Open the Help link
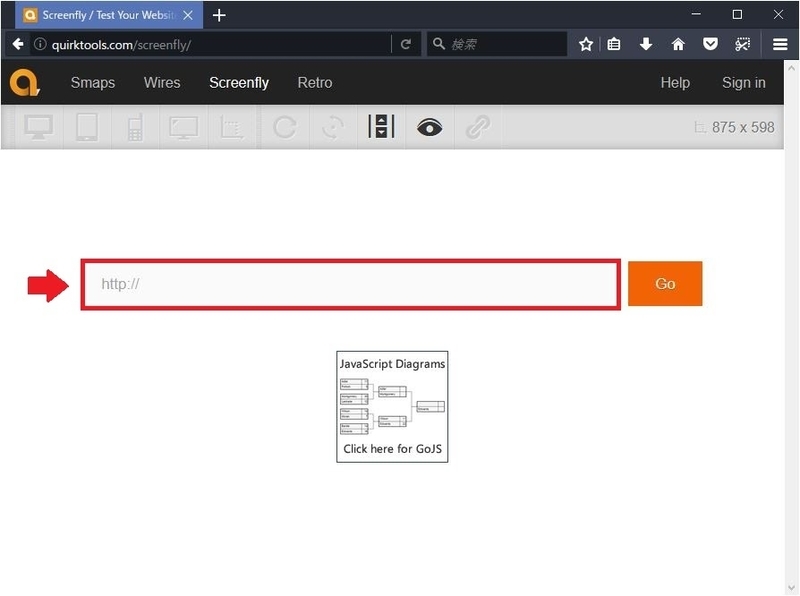The height and width of the screenshot is (596, 800). click(675, 83)
